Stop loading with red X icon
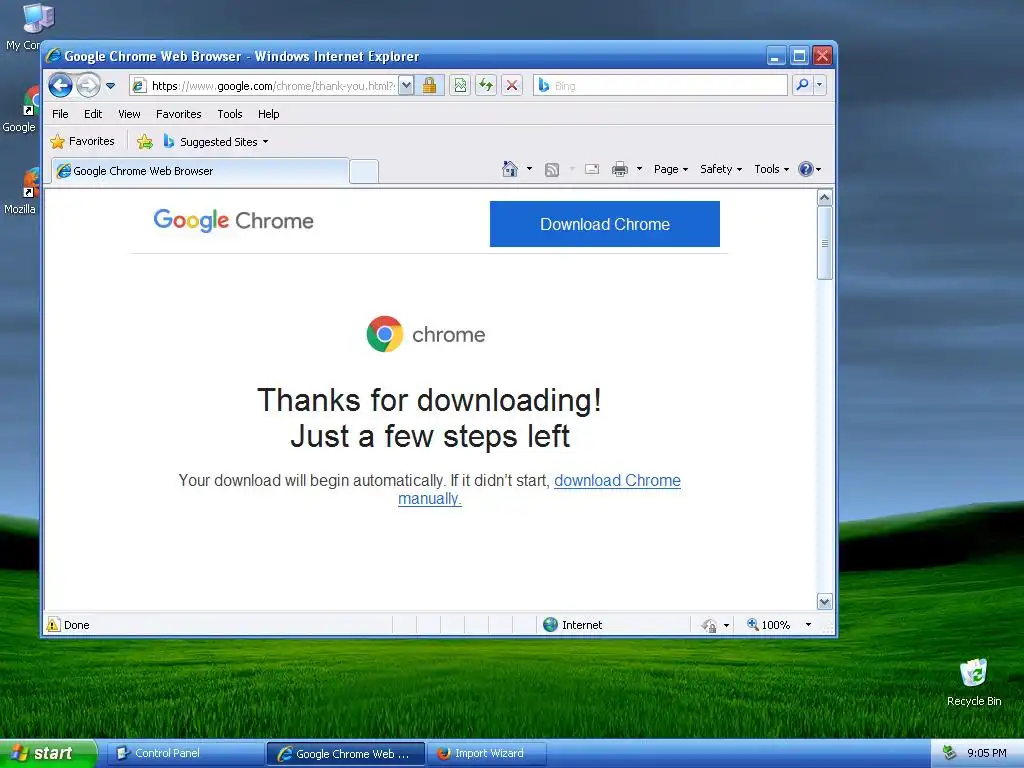Screen dimensions: 1024x768 point(512,86)
